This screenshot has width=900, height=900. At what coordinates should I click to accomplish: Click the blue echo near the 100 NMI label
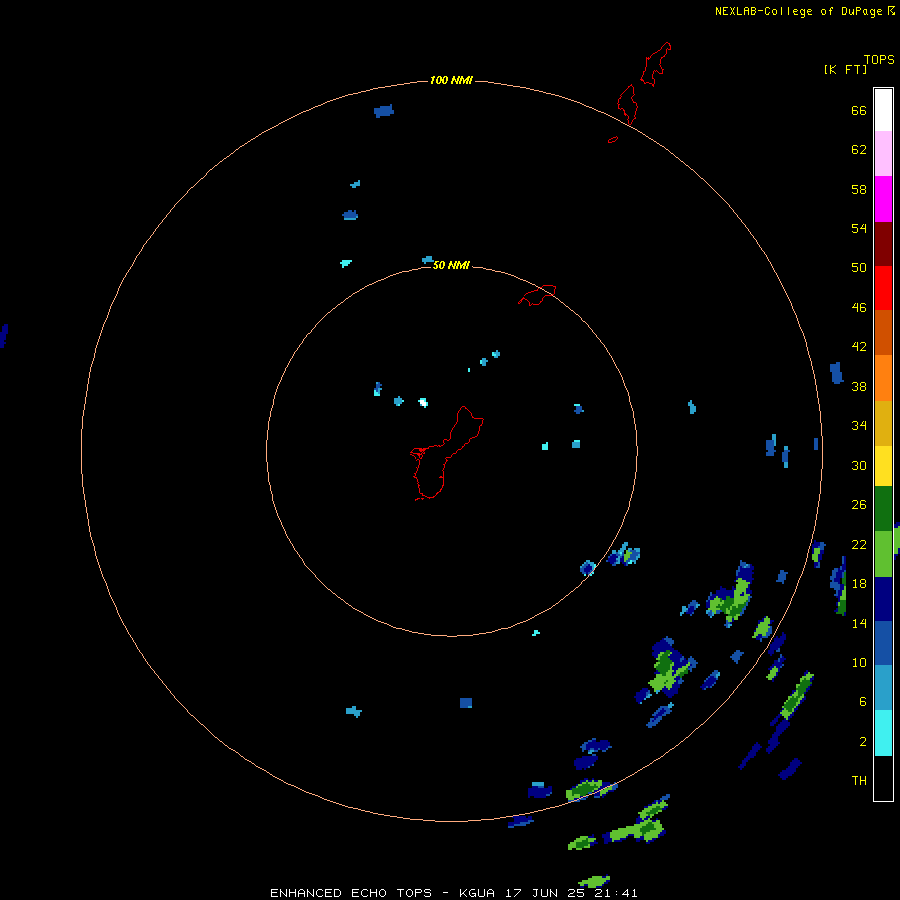384,111
